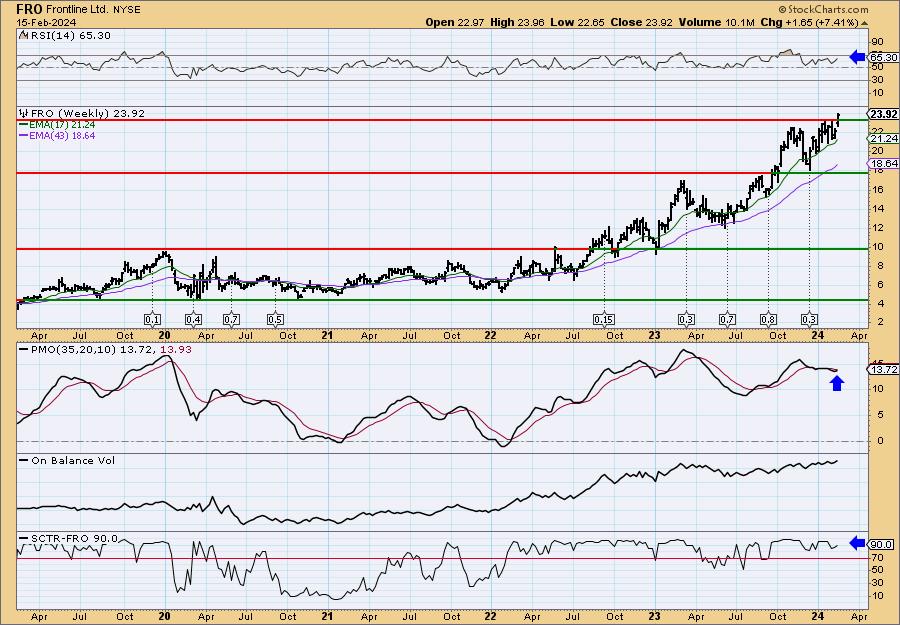Click the RSI area icon beside RSI(14)
Screen dimensions: 900x625
point(23,36)
